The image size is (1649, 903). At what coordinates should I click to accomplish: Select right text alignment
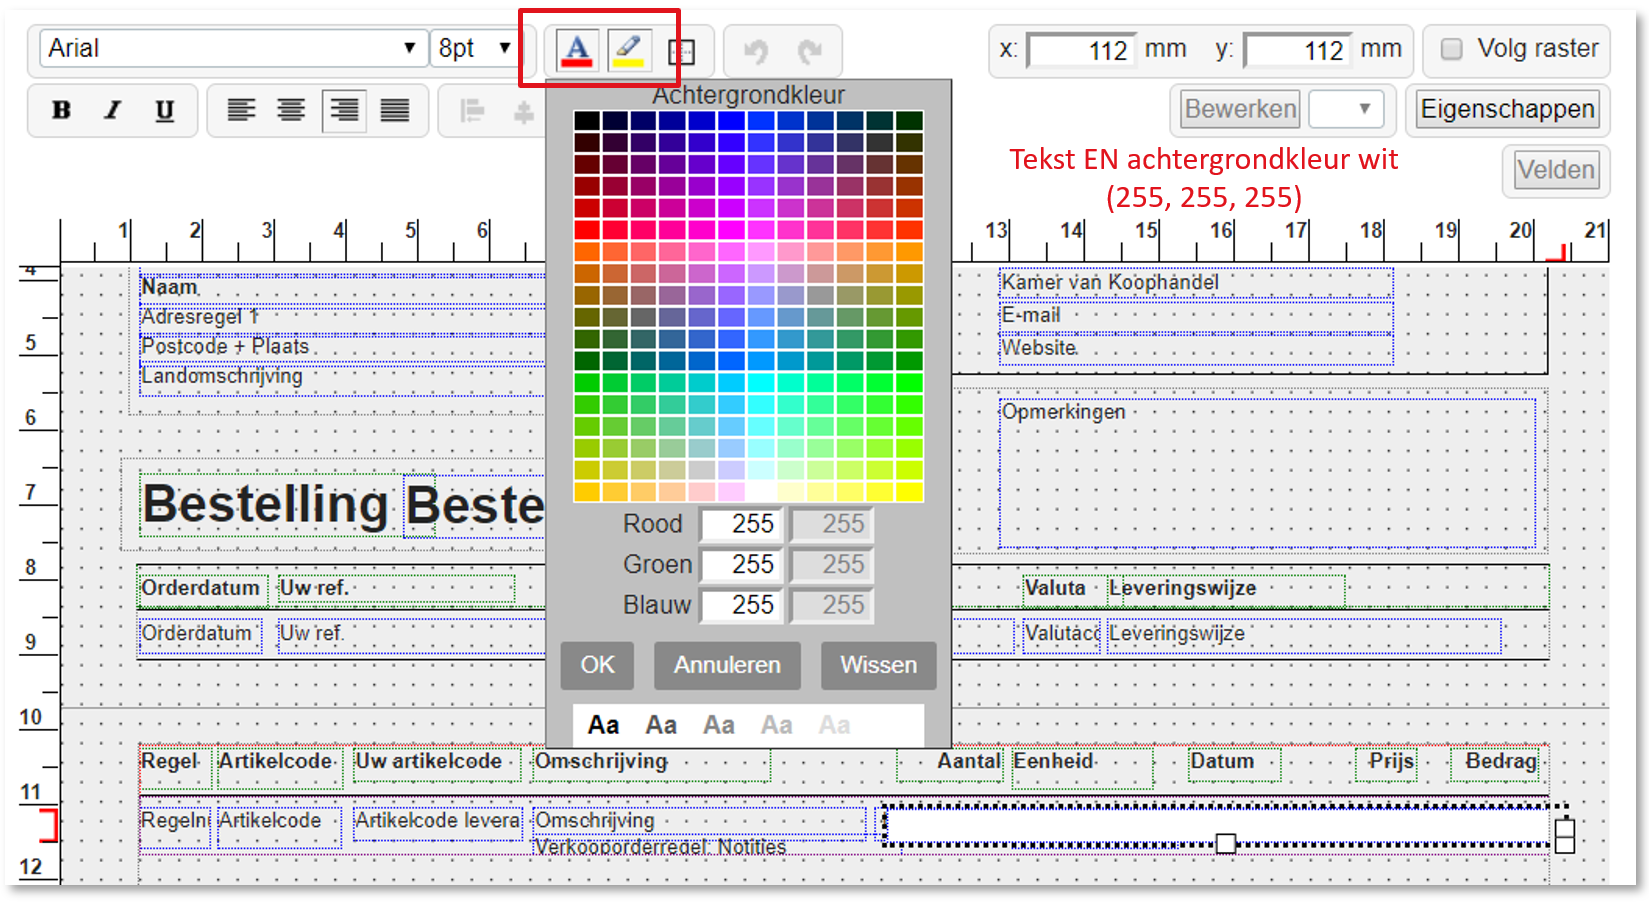343,110
